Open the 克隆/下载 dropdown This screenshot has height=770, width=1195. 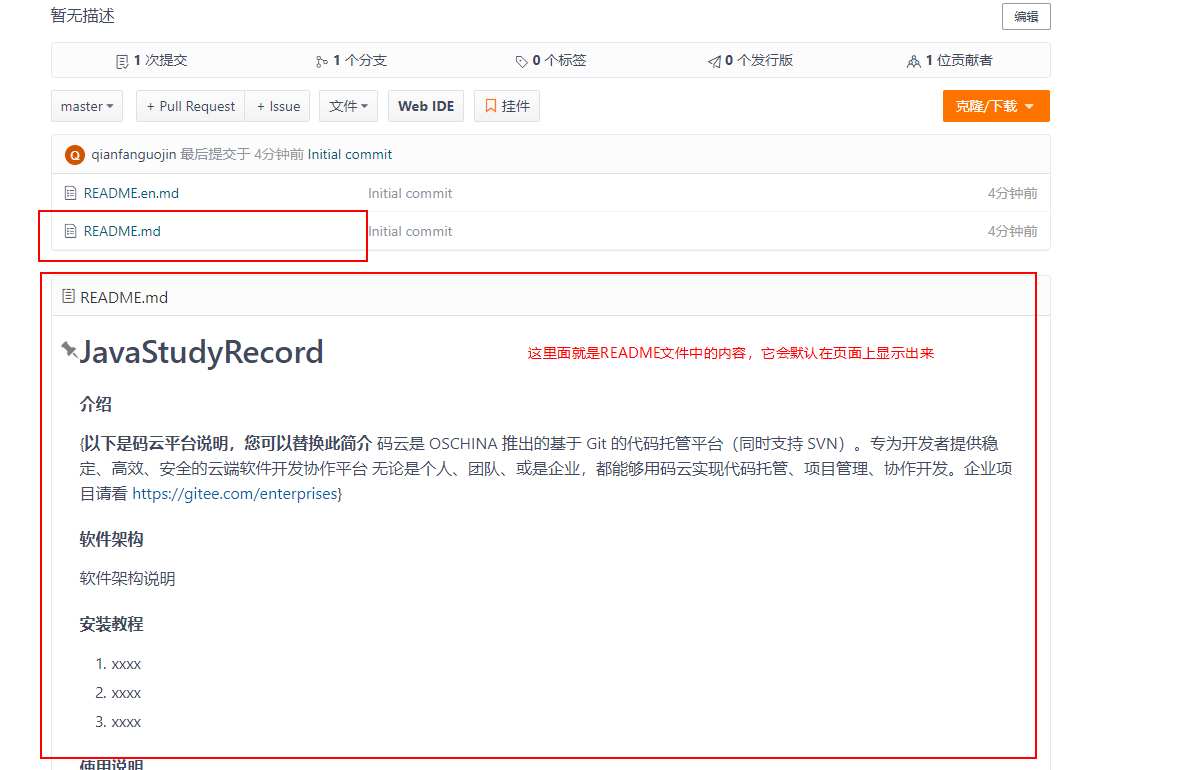tap(995, 106)
